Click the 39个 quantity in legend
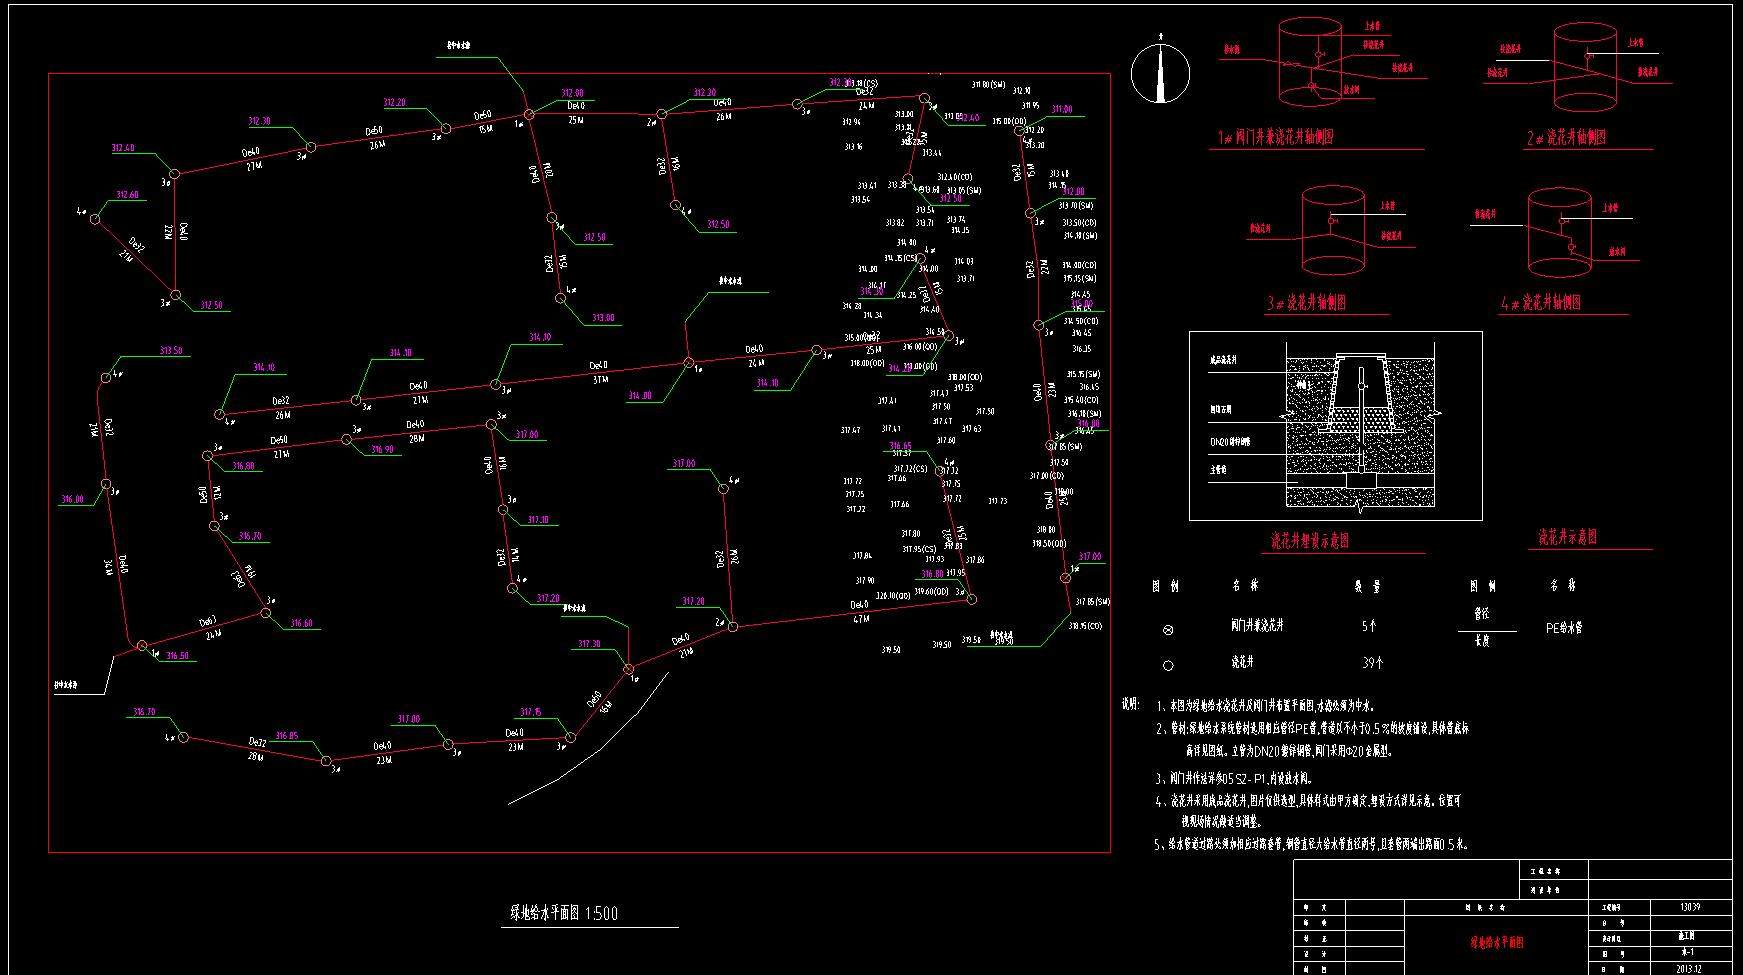 pos(1372,662)
